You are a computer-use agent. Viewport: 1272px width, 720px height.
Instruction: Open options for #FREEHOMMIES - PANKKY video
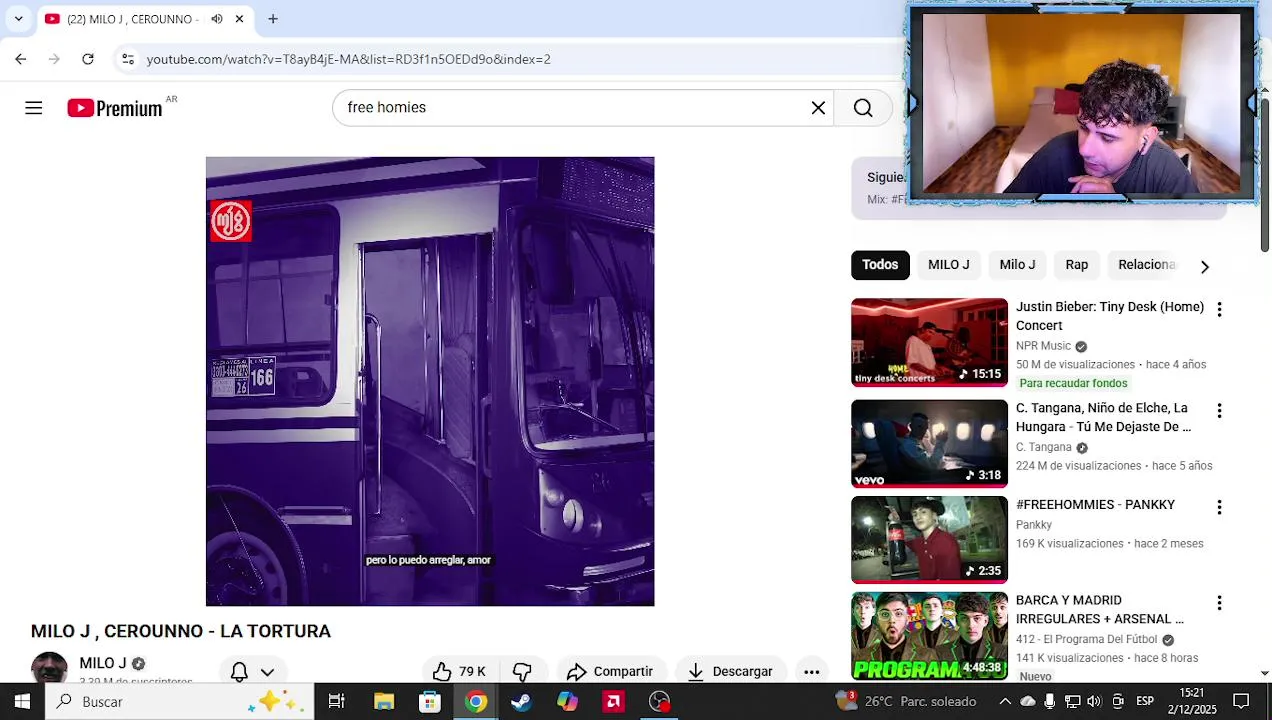(1219, 508)
